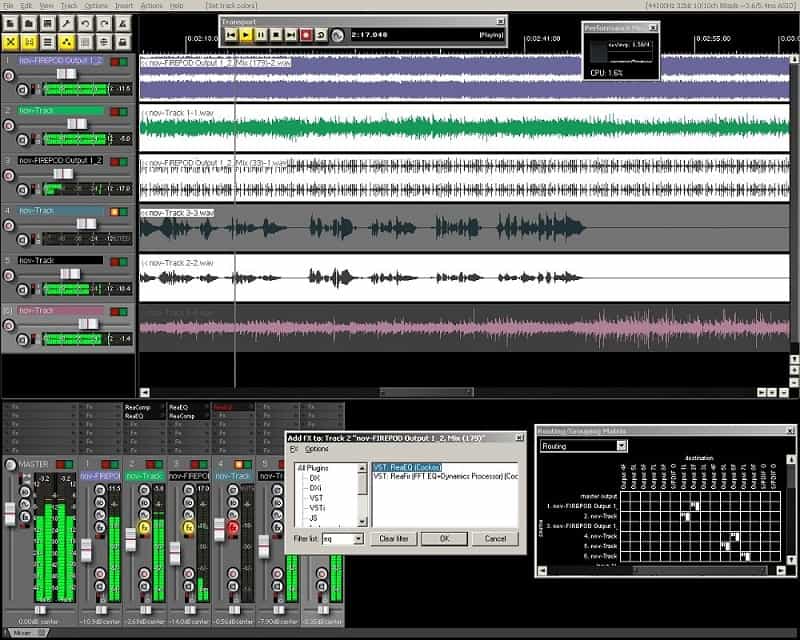Click the Clear filter button
The width and height of the screenshot is (800, 640).
[x=392, y=538]
